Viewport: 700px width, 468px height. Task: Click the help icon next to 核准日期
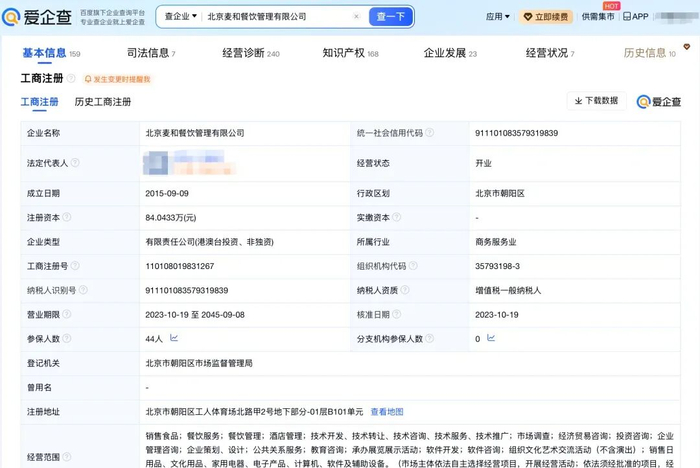(396, 314)
